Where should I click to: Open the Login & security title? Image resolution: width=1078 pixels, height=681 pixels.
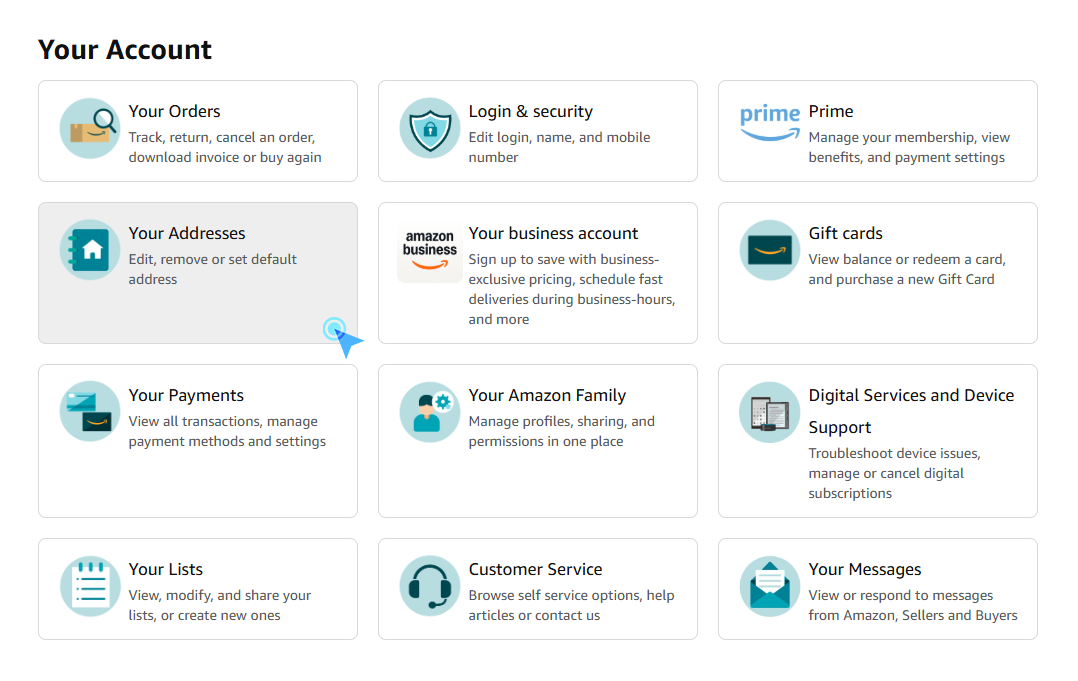point(531,111)
